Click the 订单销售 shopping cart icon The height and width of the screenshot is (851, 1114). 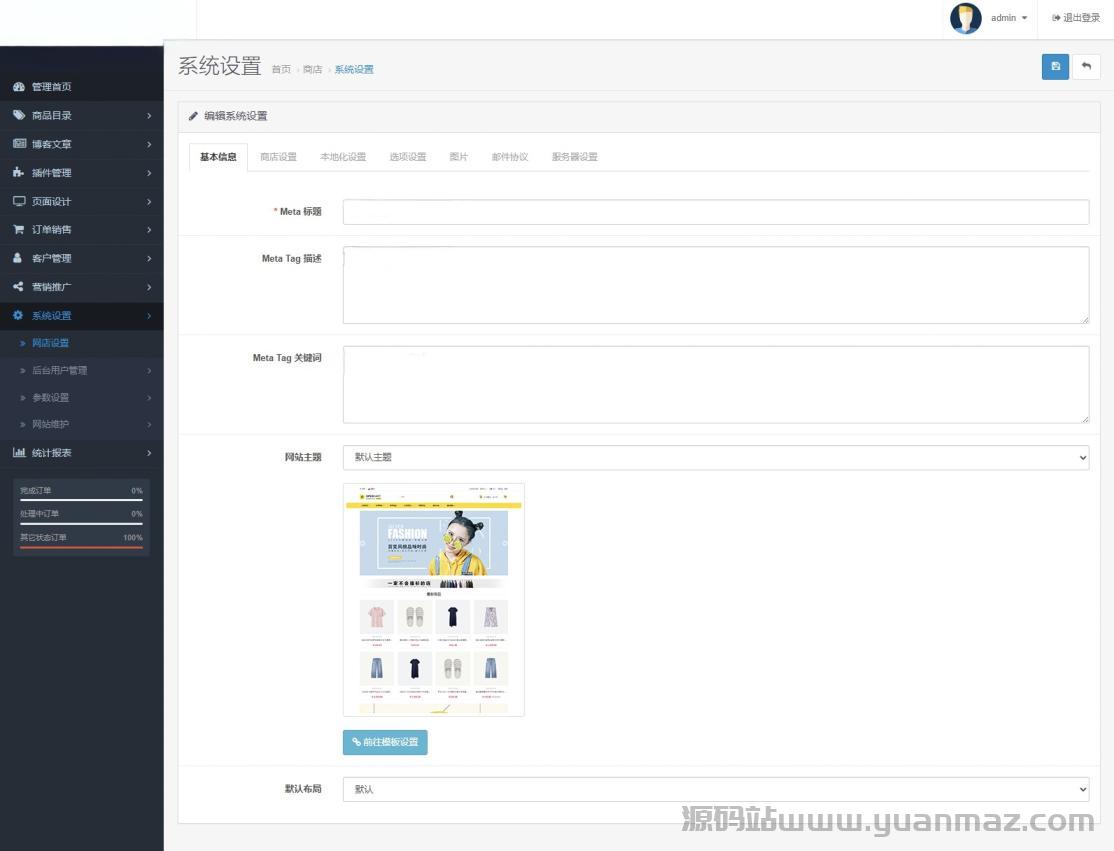tap(19, 229)
